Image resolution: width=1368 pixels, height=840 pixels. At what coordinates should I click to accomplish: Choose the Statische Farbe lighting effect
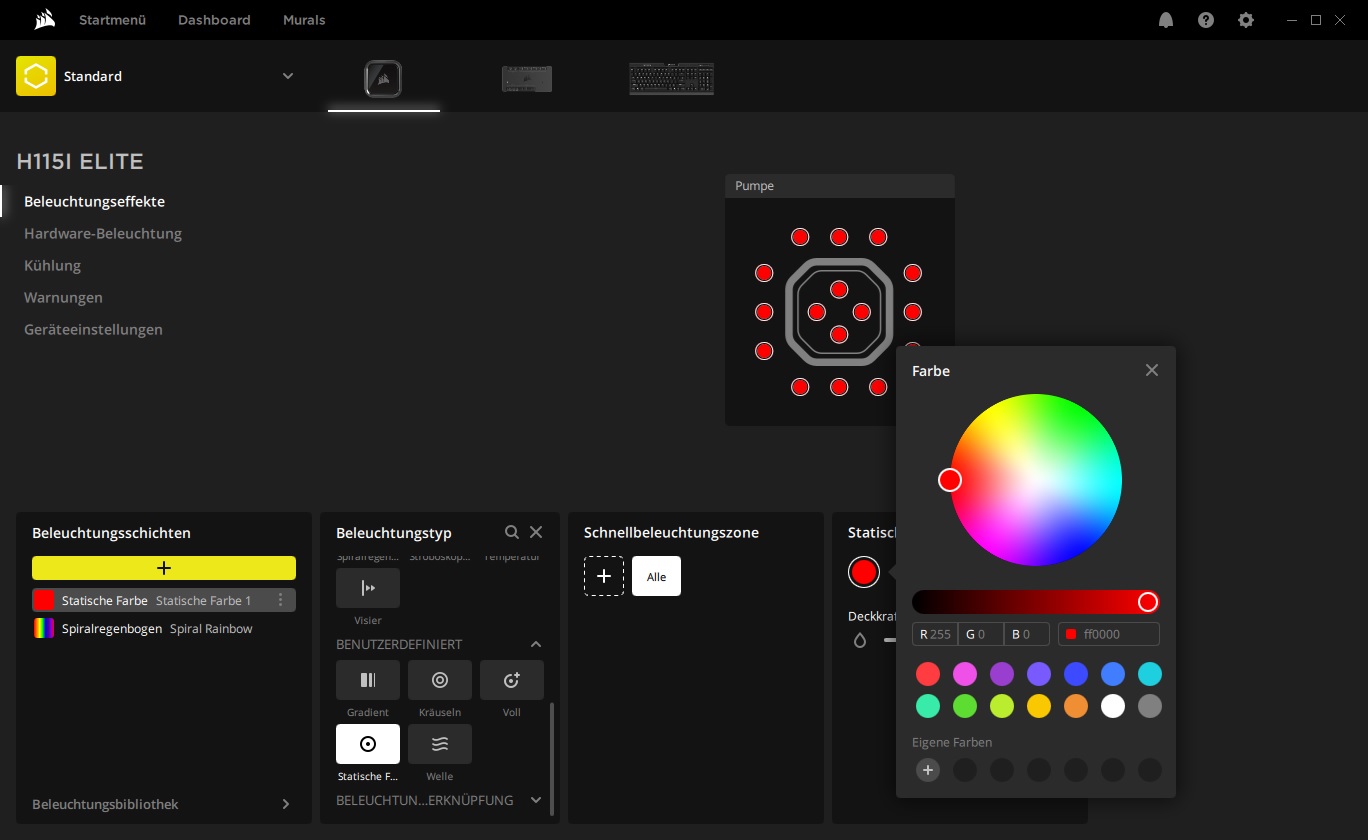pos(368,744)
